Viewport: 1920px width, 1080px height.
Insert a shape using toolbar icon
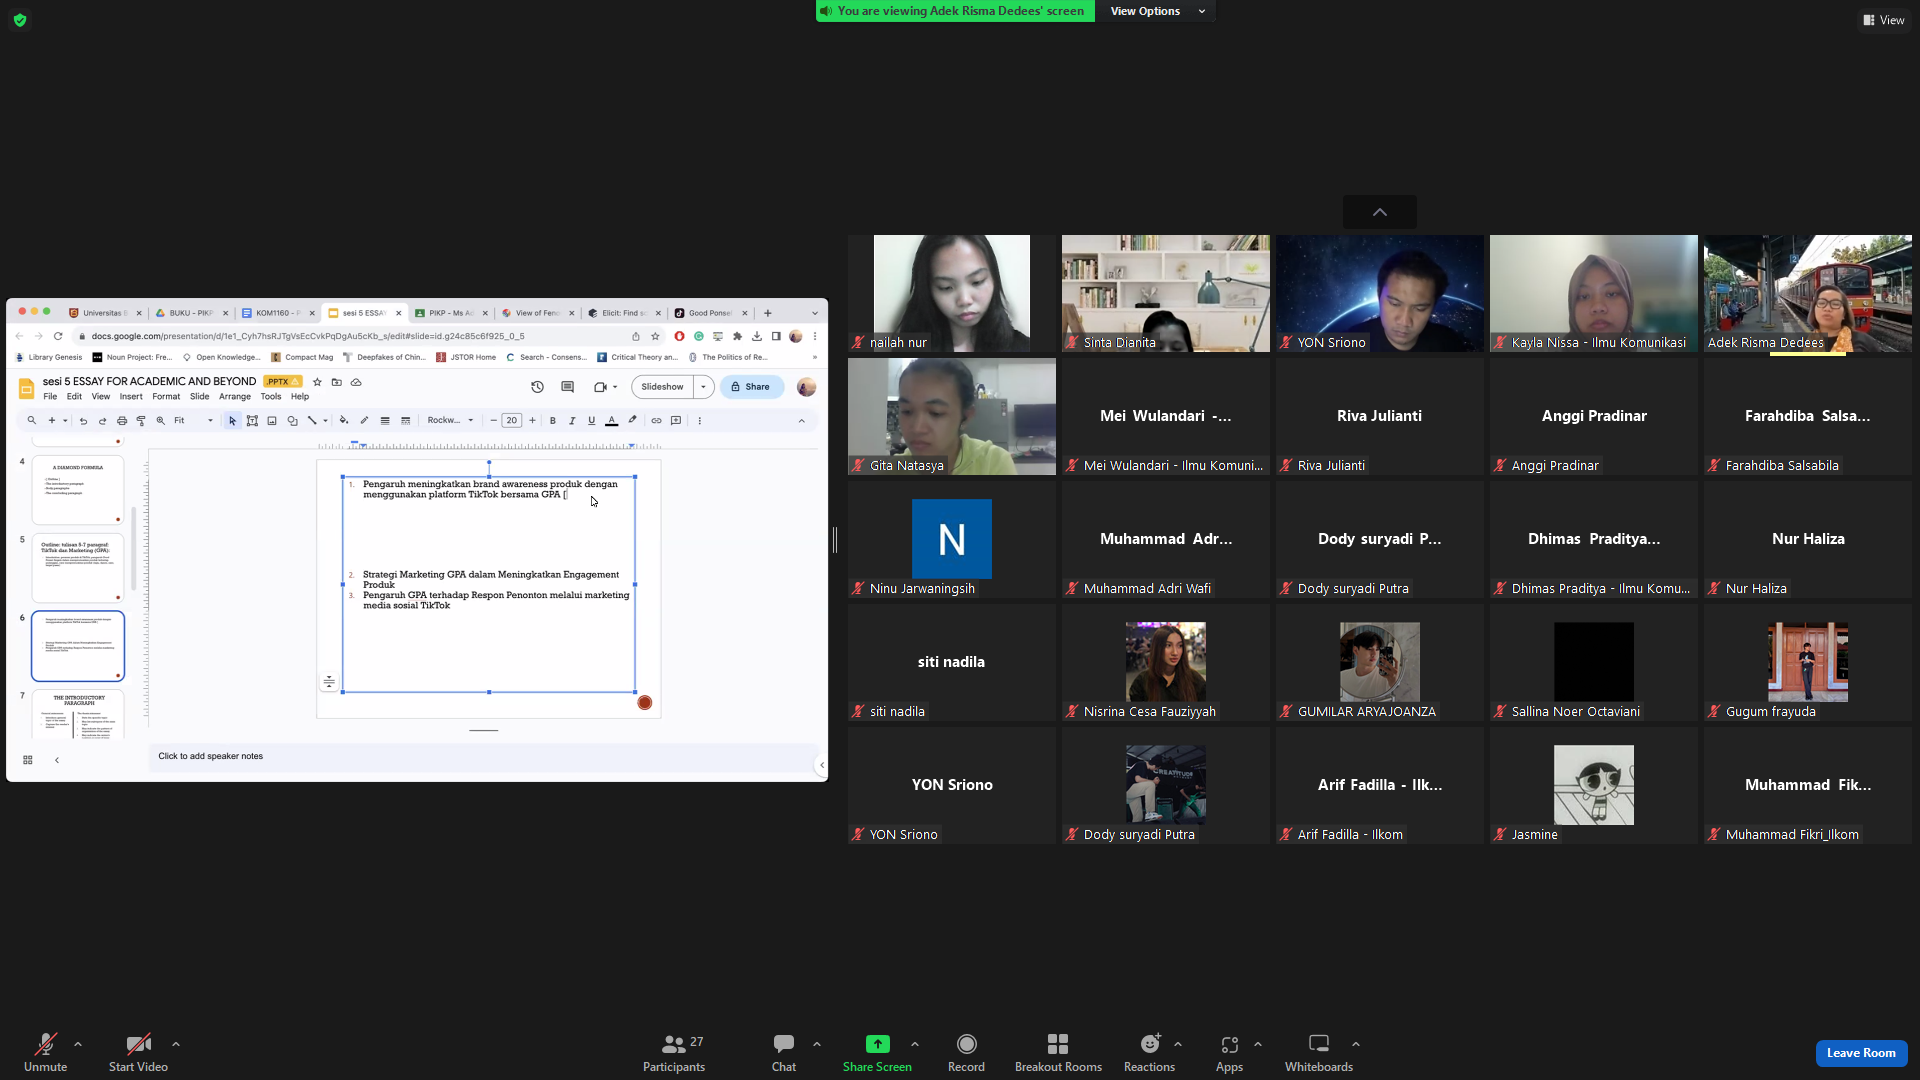tap(292, 421)
